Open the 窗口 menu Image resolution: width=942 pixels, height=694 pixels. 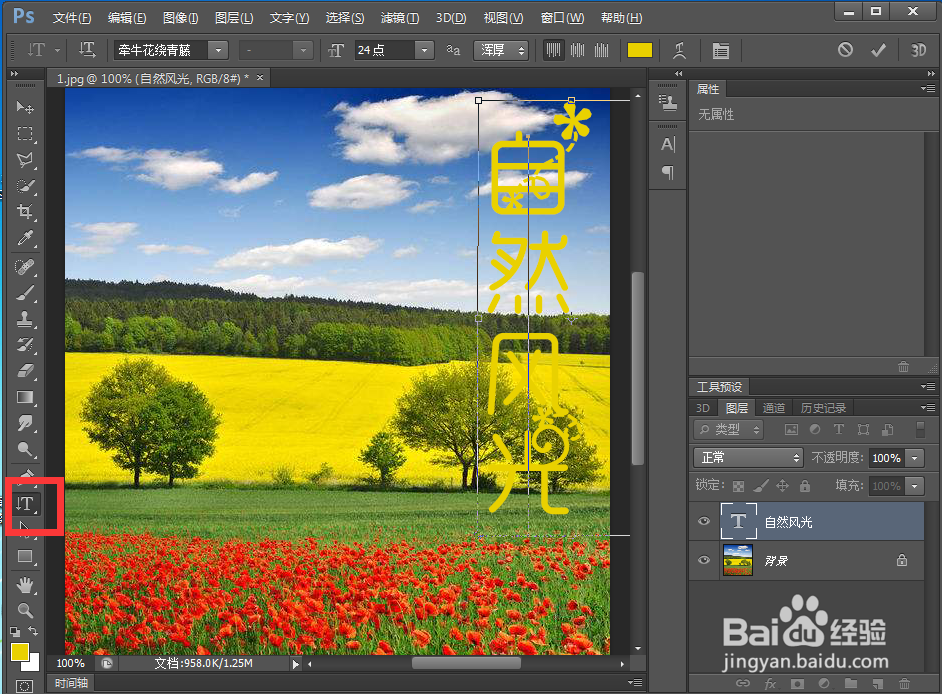click(562, 17)
